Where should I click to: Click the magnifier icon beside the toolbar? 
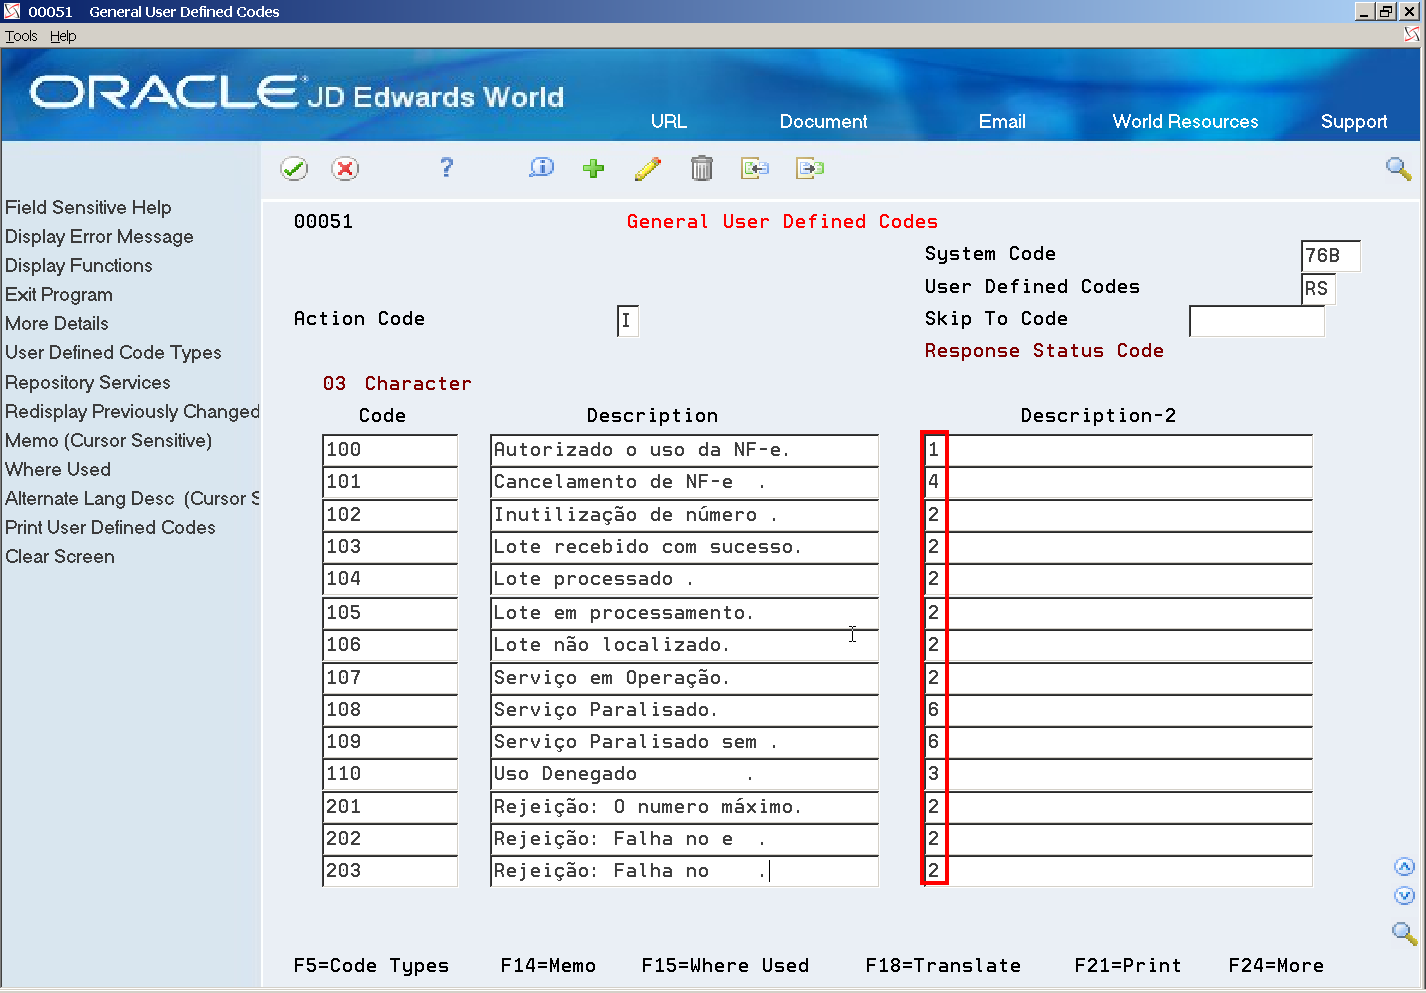1398,168
